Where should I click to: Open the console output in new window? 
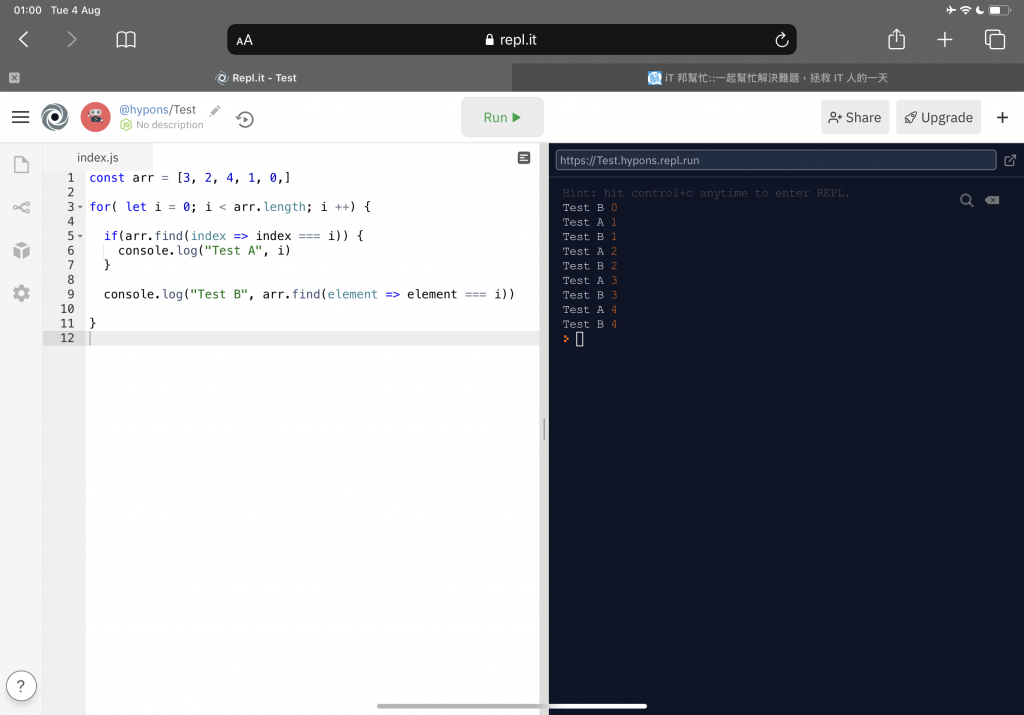1010,160
